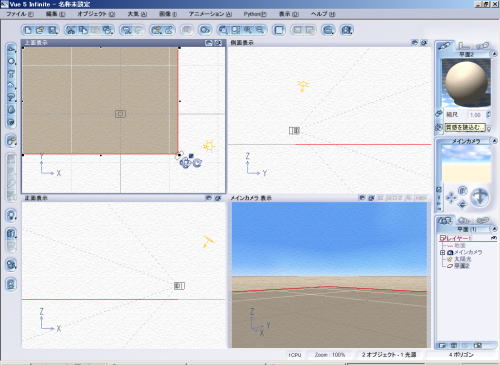500x365 pixels.
Task: Open the アニメーション menu
Action: [x=210, y=14]
